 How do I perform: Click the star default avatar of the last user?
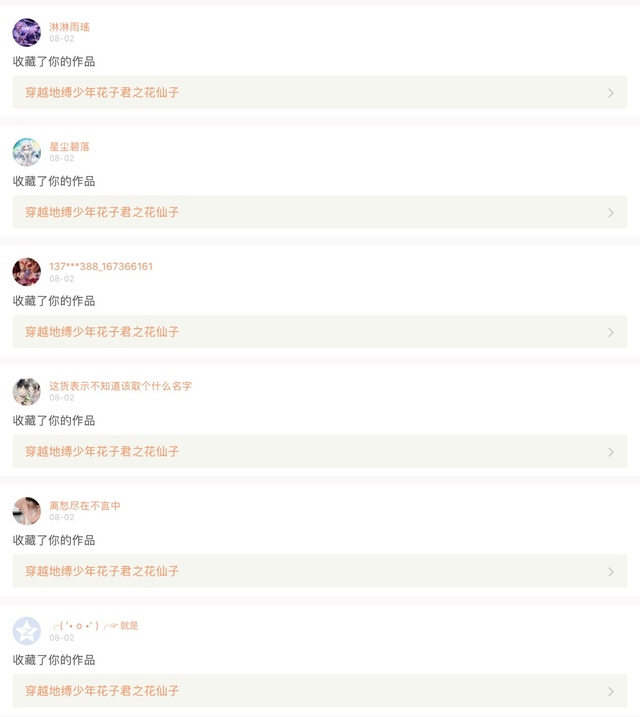point(27,631)
